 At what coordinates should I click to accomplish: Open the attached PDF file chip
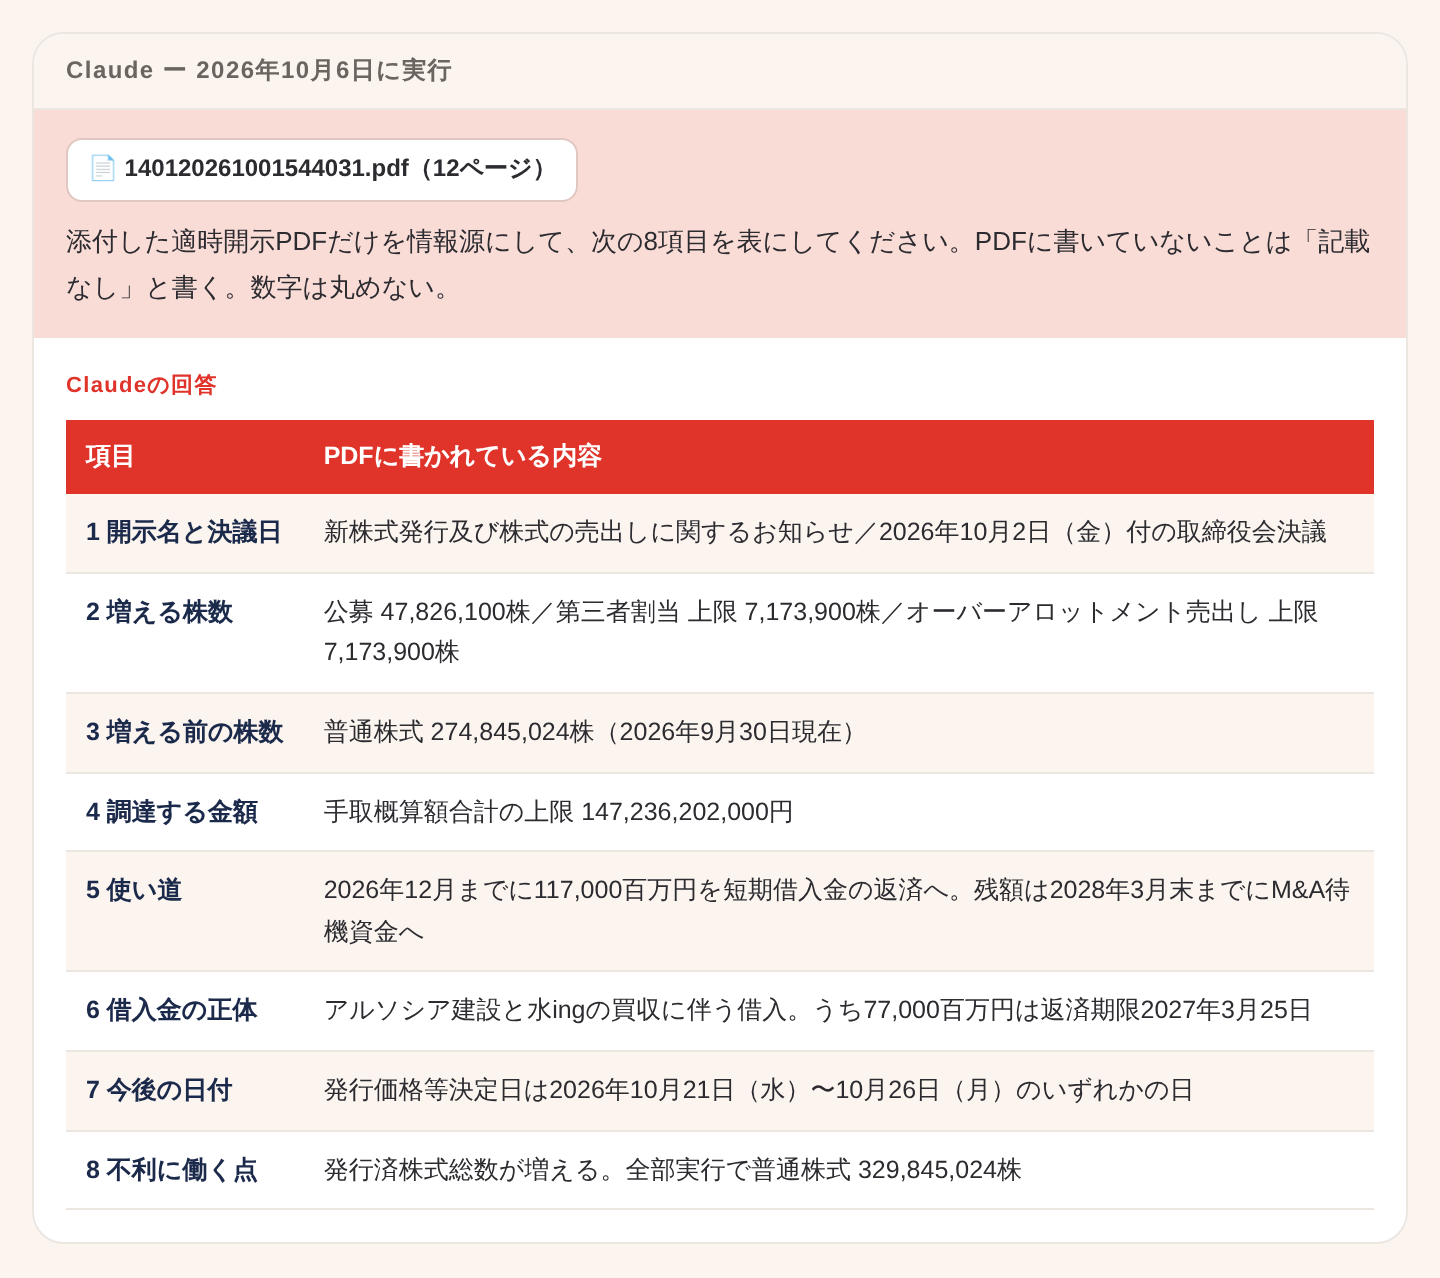pyautogui.click(x=321, y=169)
